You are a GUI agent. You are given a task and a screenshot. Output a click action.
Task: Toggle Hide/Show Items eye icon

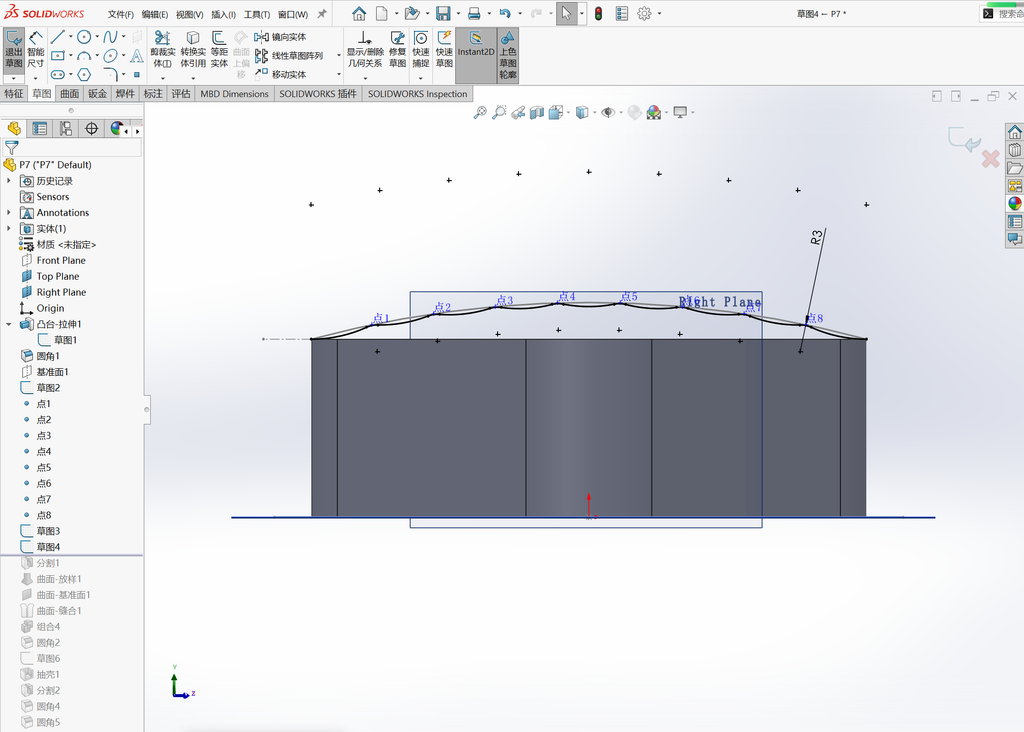point(607,112)
